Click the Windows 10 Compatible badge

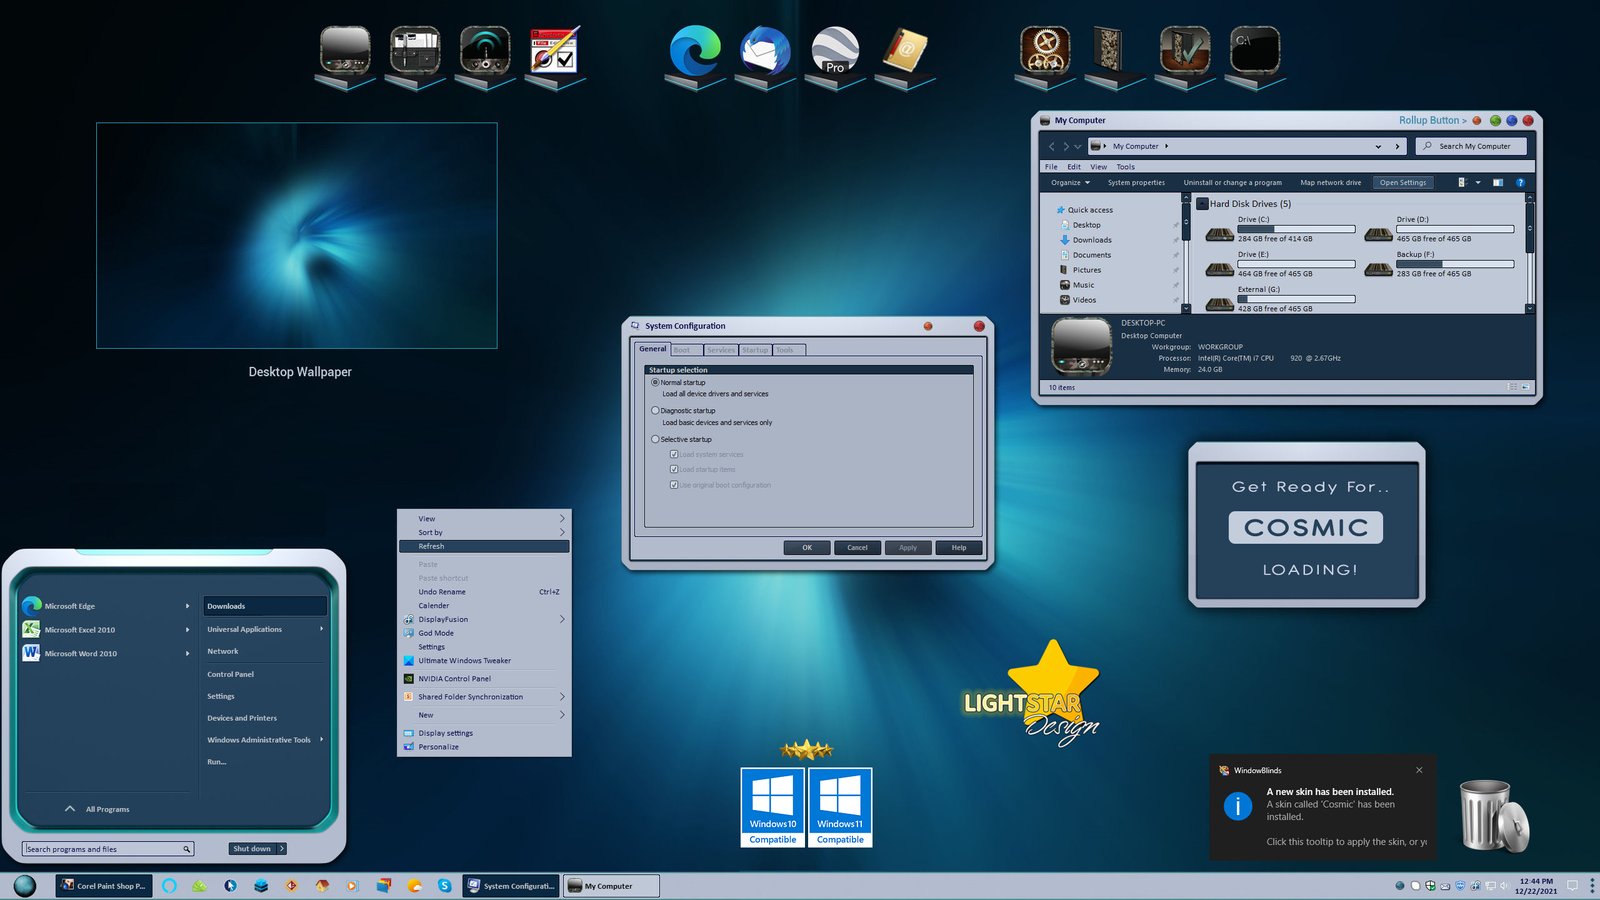click(773, 807)
